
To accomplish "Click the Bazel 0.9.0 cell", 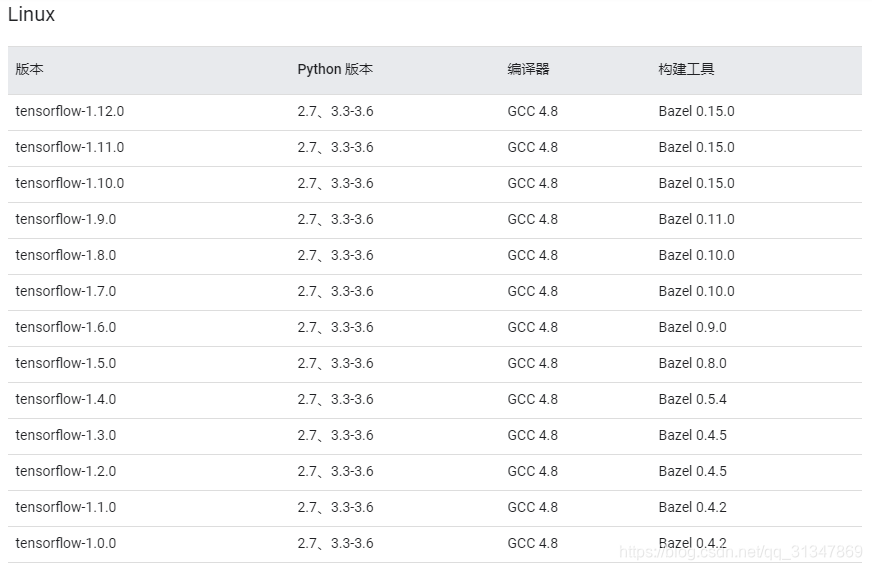I will pyautogui.click(x=692, y=327).
